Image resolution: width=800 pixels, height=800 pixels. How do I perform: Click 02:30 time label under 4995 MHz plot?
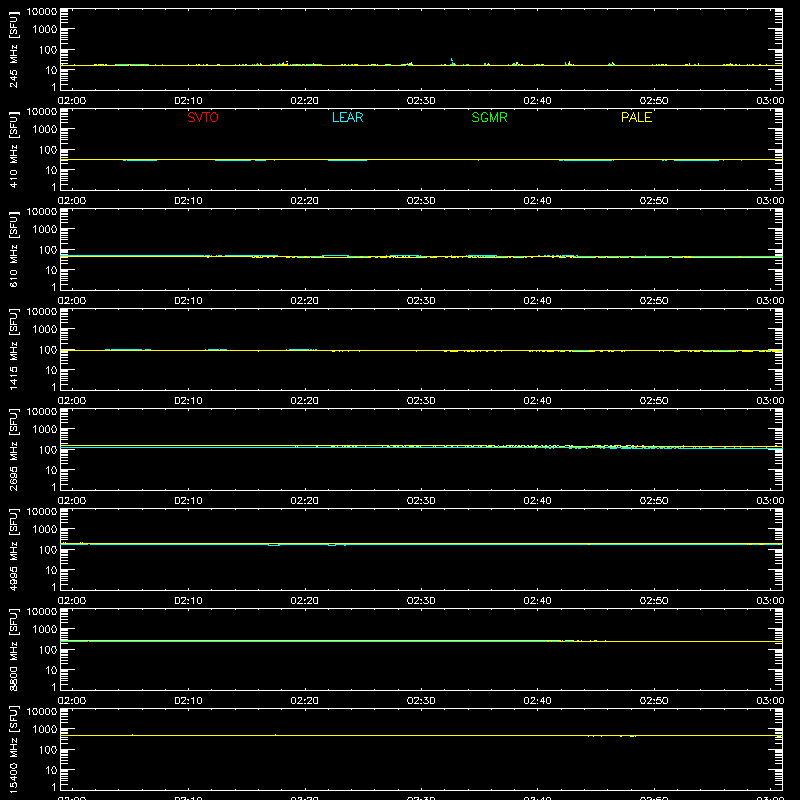click(x=421, y=601)
